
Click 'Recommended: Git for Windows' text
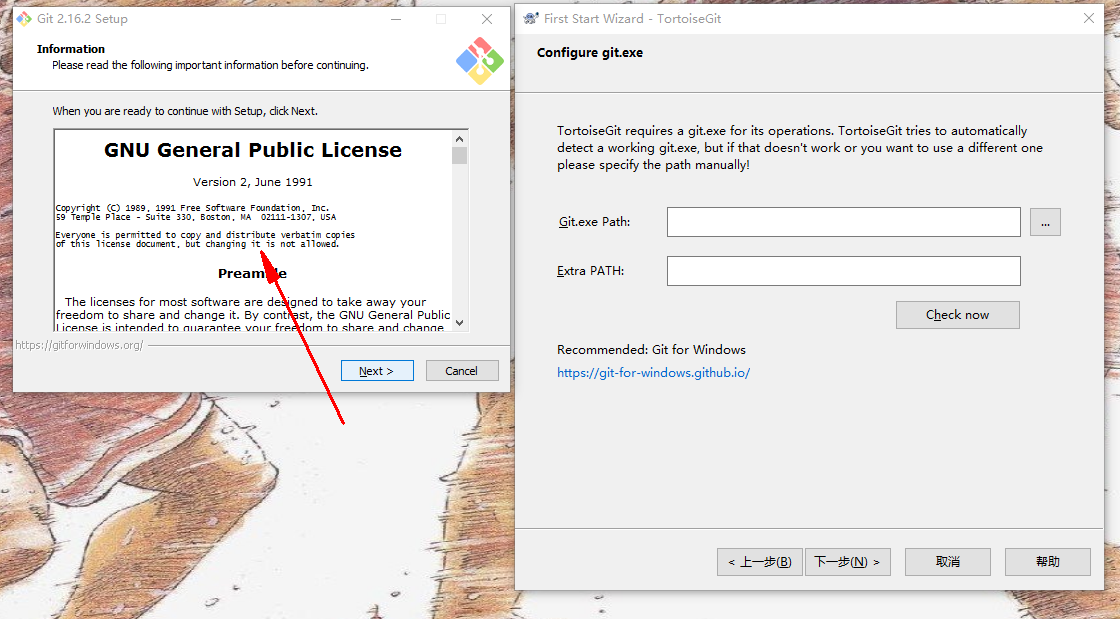[x=651, y=350]
